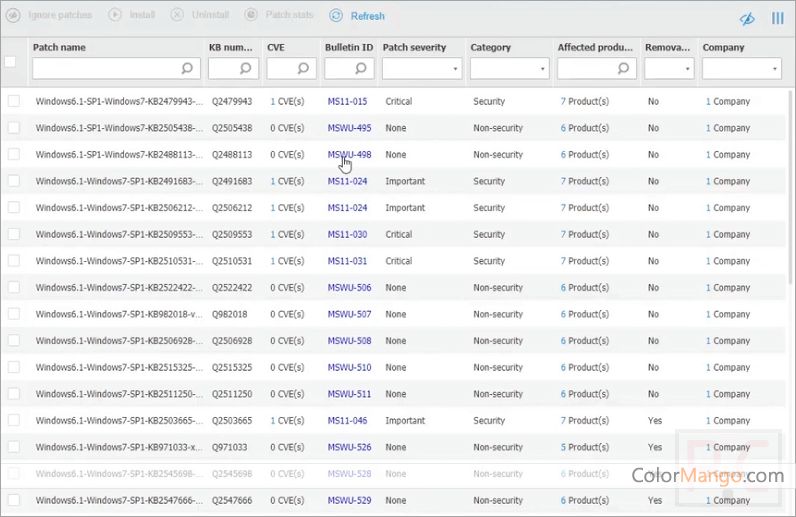Click search magnifier in KB number filter
Image resolution: width=796 pixels, height=517 pixels.
coord(247,68)
